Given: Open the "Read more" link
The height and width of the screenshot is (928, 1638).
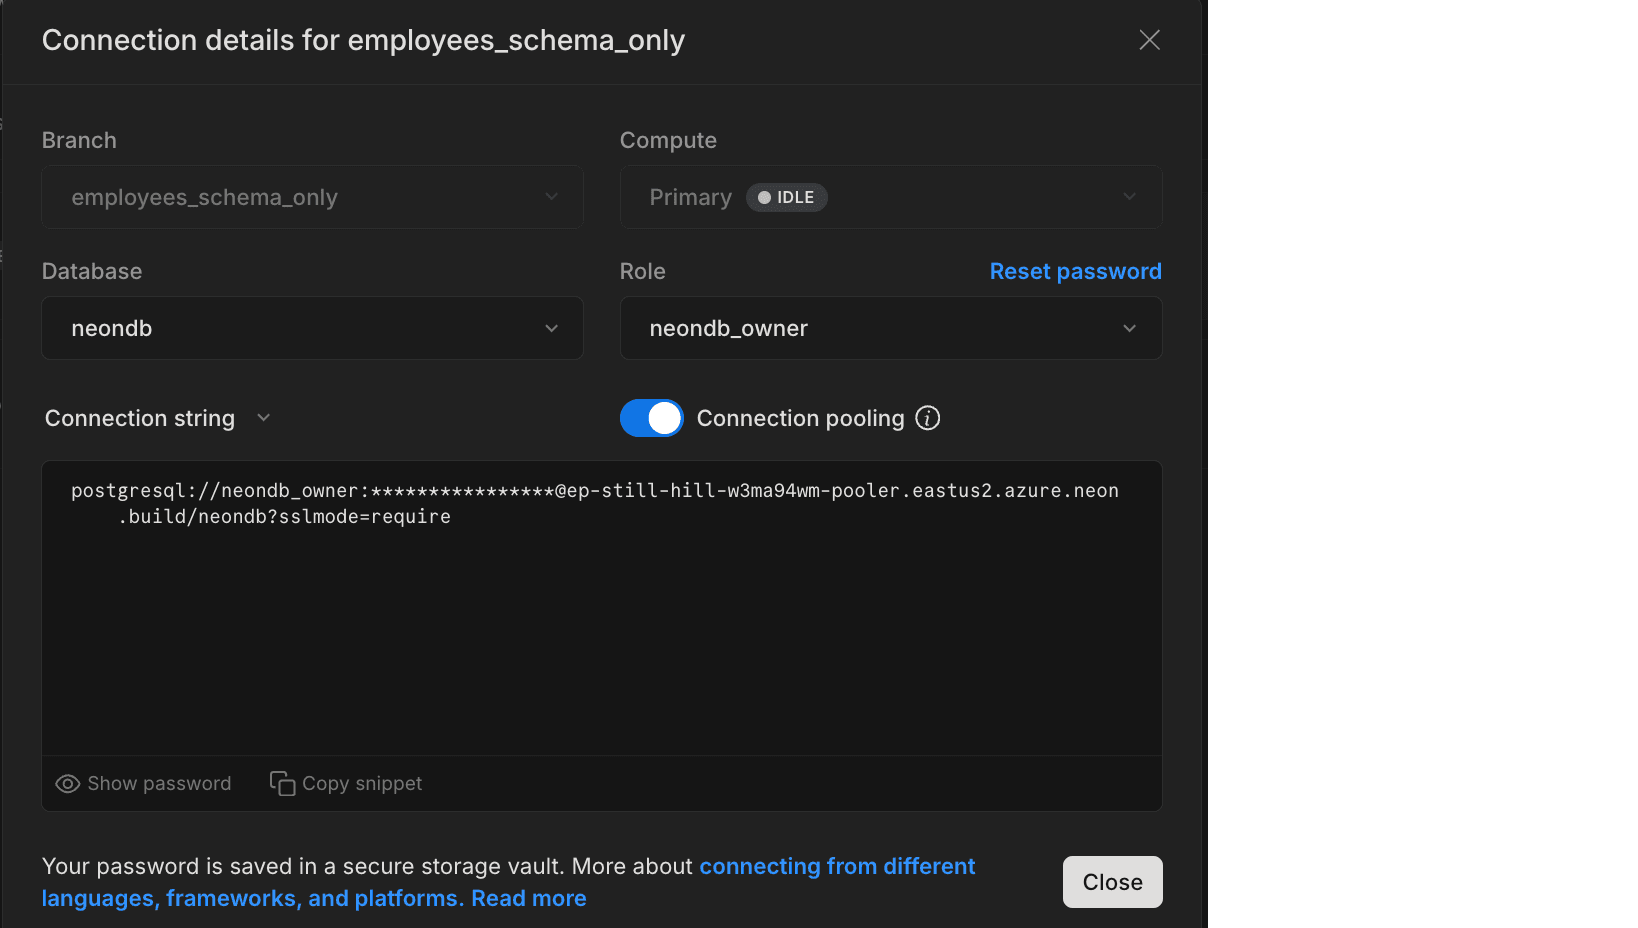Looking at the screenshot, I should click(x=528, y=898).
